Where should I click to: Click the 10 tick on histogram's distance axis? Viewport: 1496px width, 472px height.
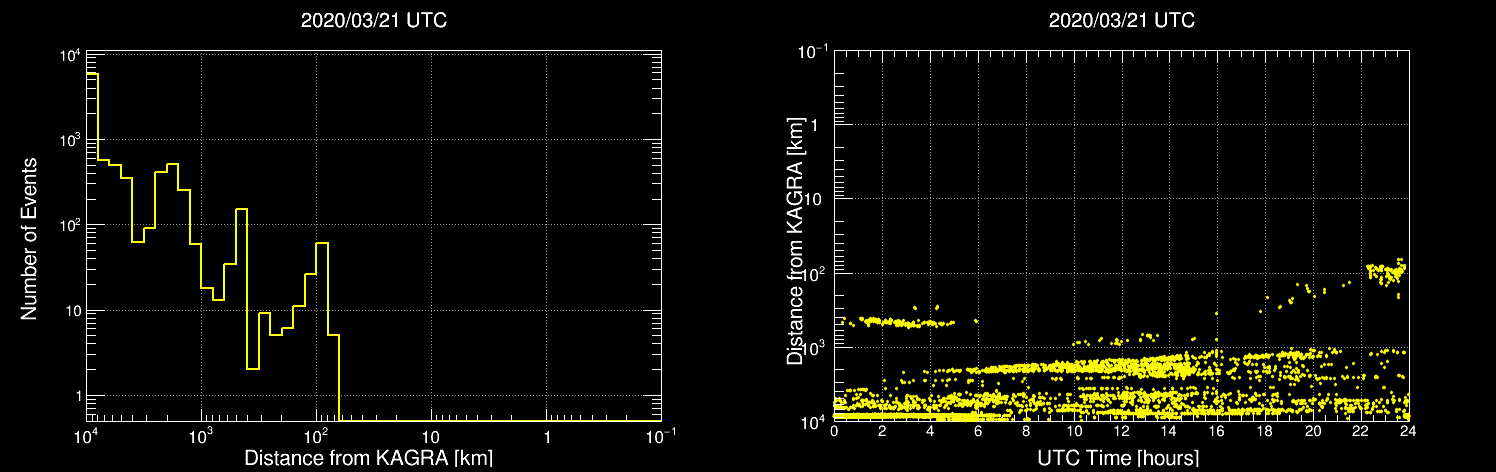point(432,437)
